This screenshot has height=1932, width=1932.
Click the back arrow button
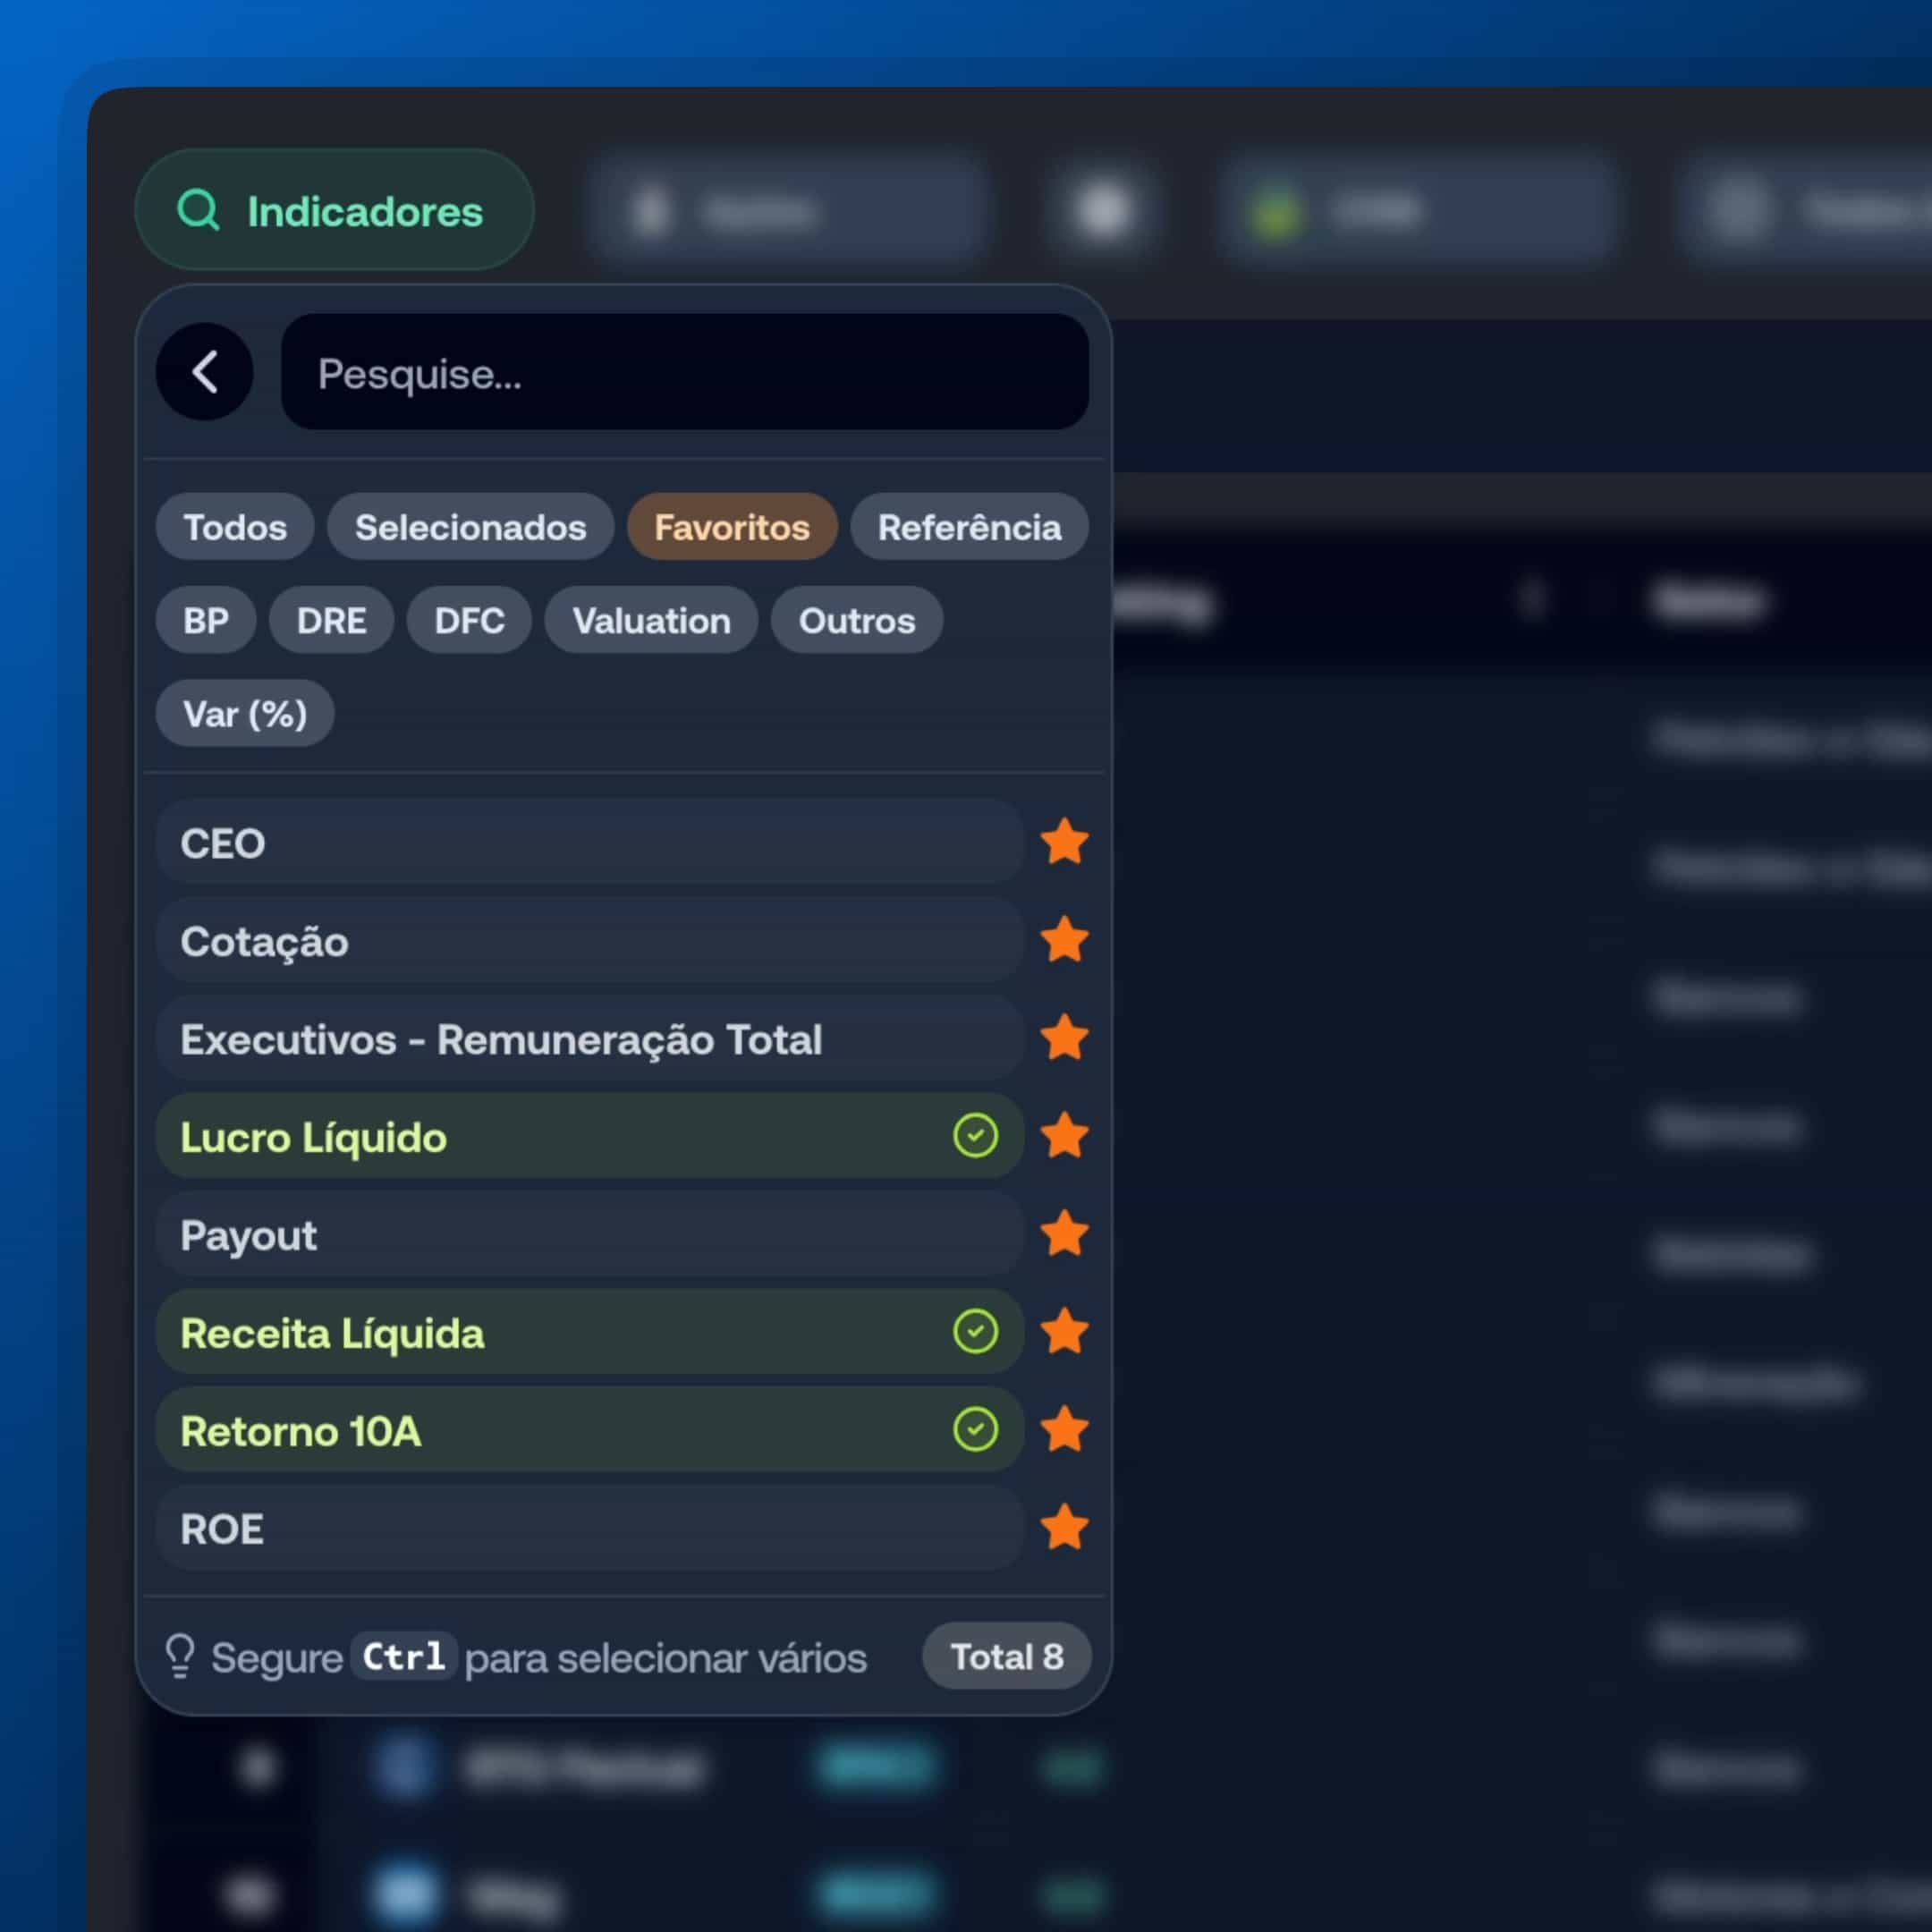tap(205, 372)
